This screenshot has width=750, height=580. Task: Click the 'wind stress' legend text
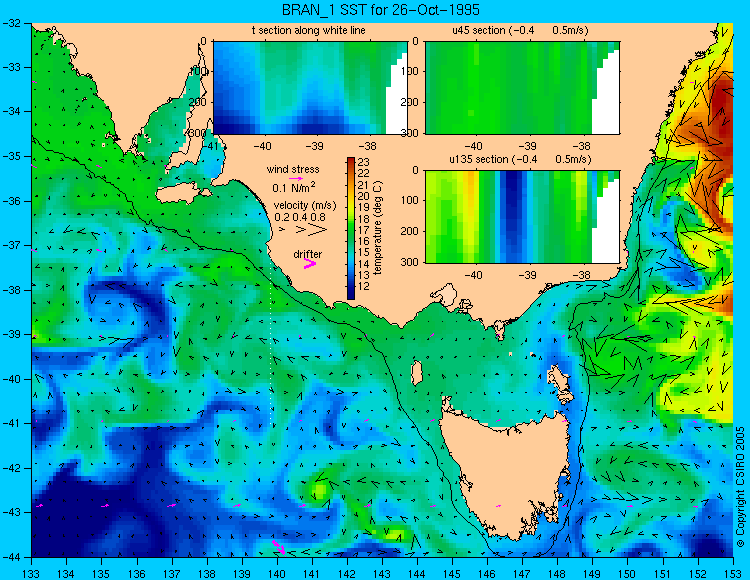click(293, 169)
